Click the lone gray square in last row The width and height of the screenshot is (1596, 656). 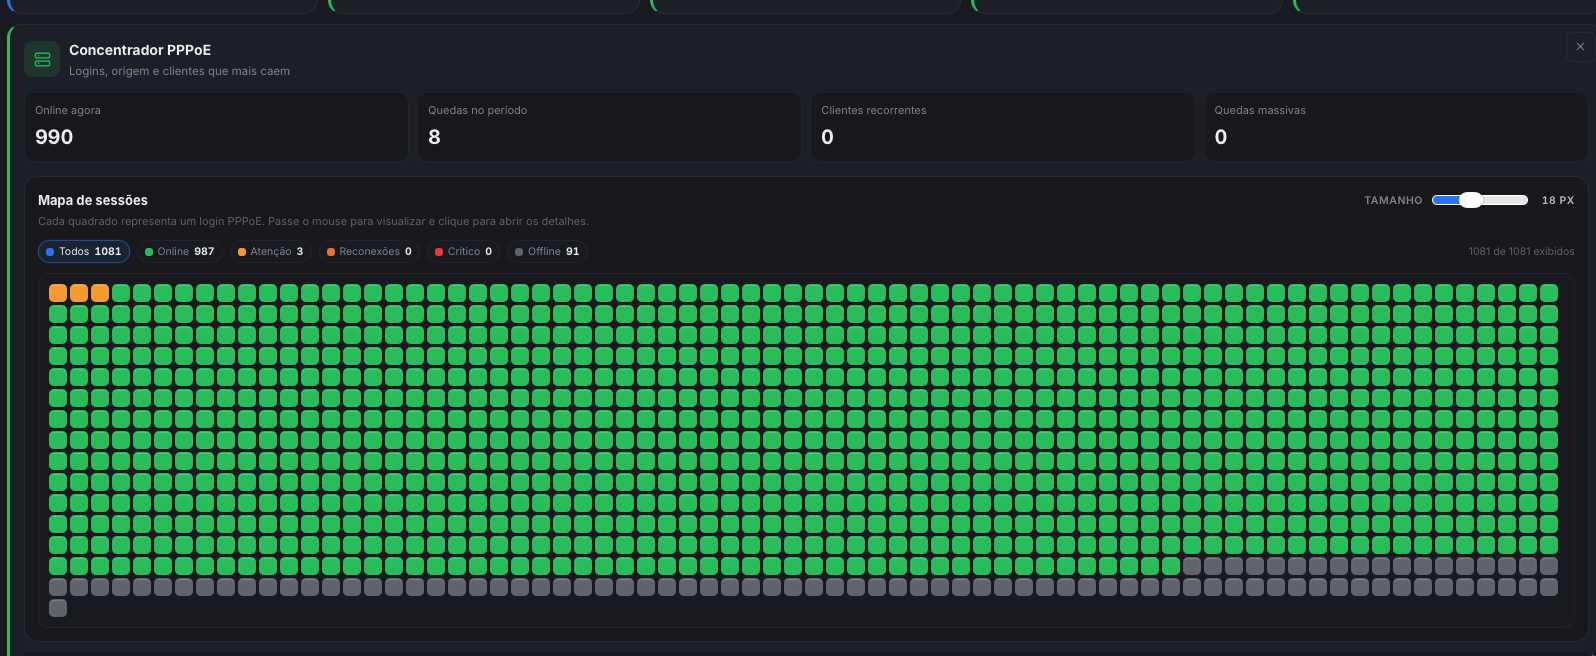point(58,608)
